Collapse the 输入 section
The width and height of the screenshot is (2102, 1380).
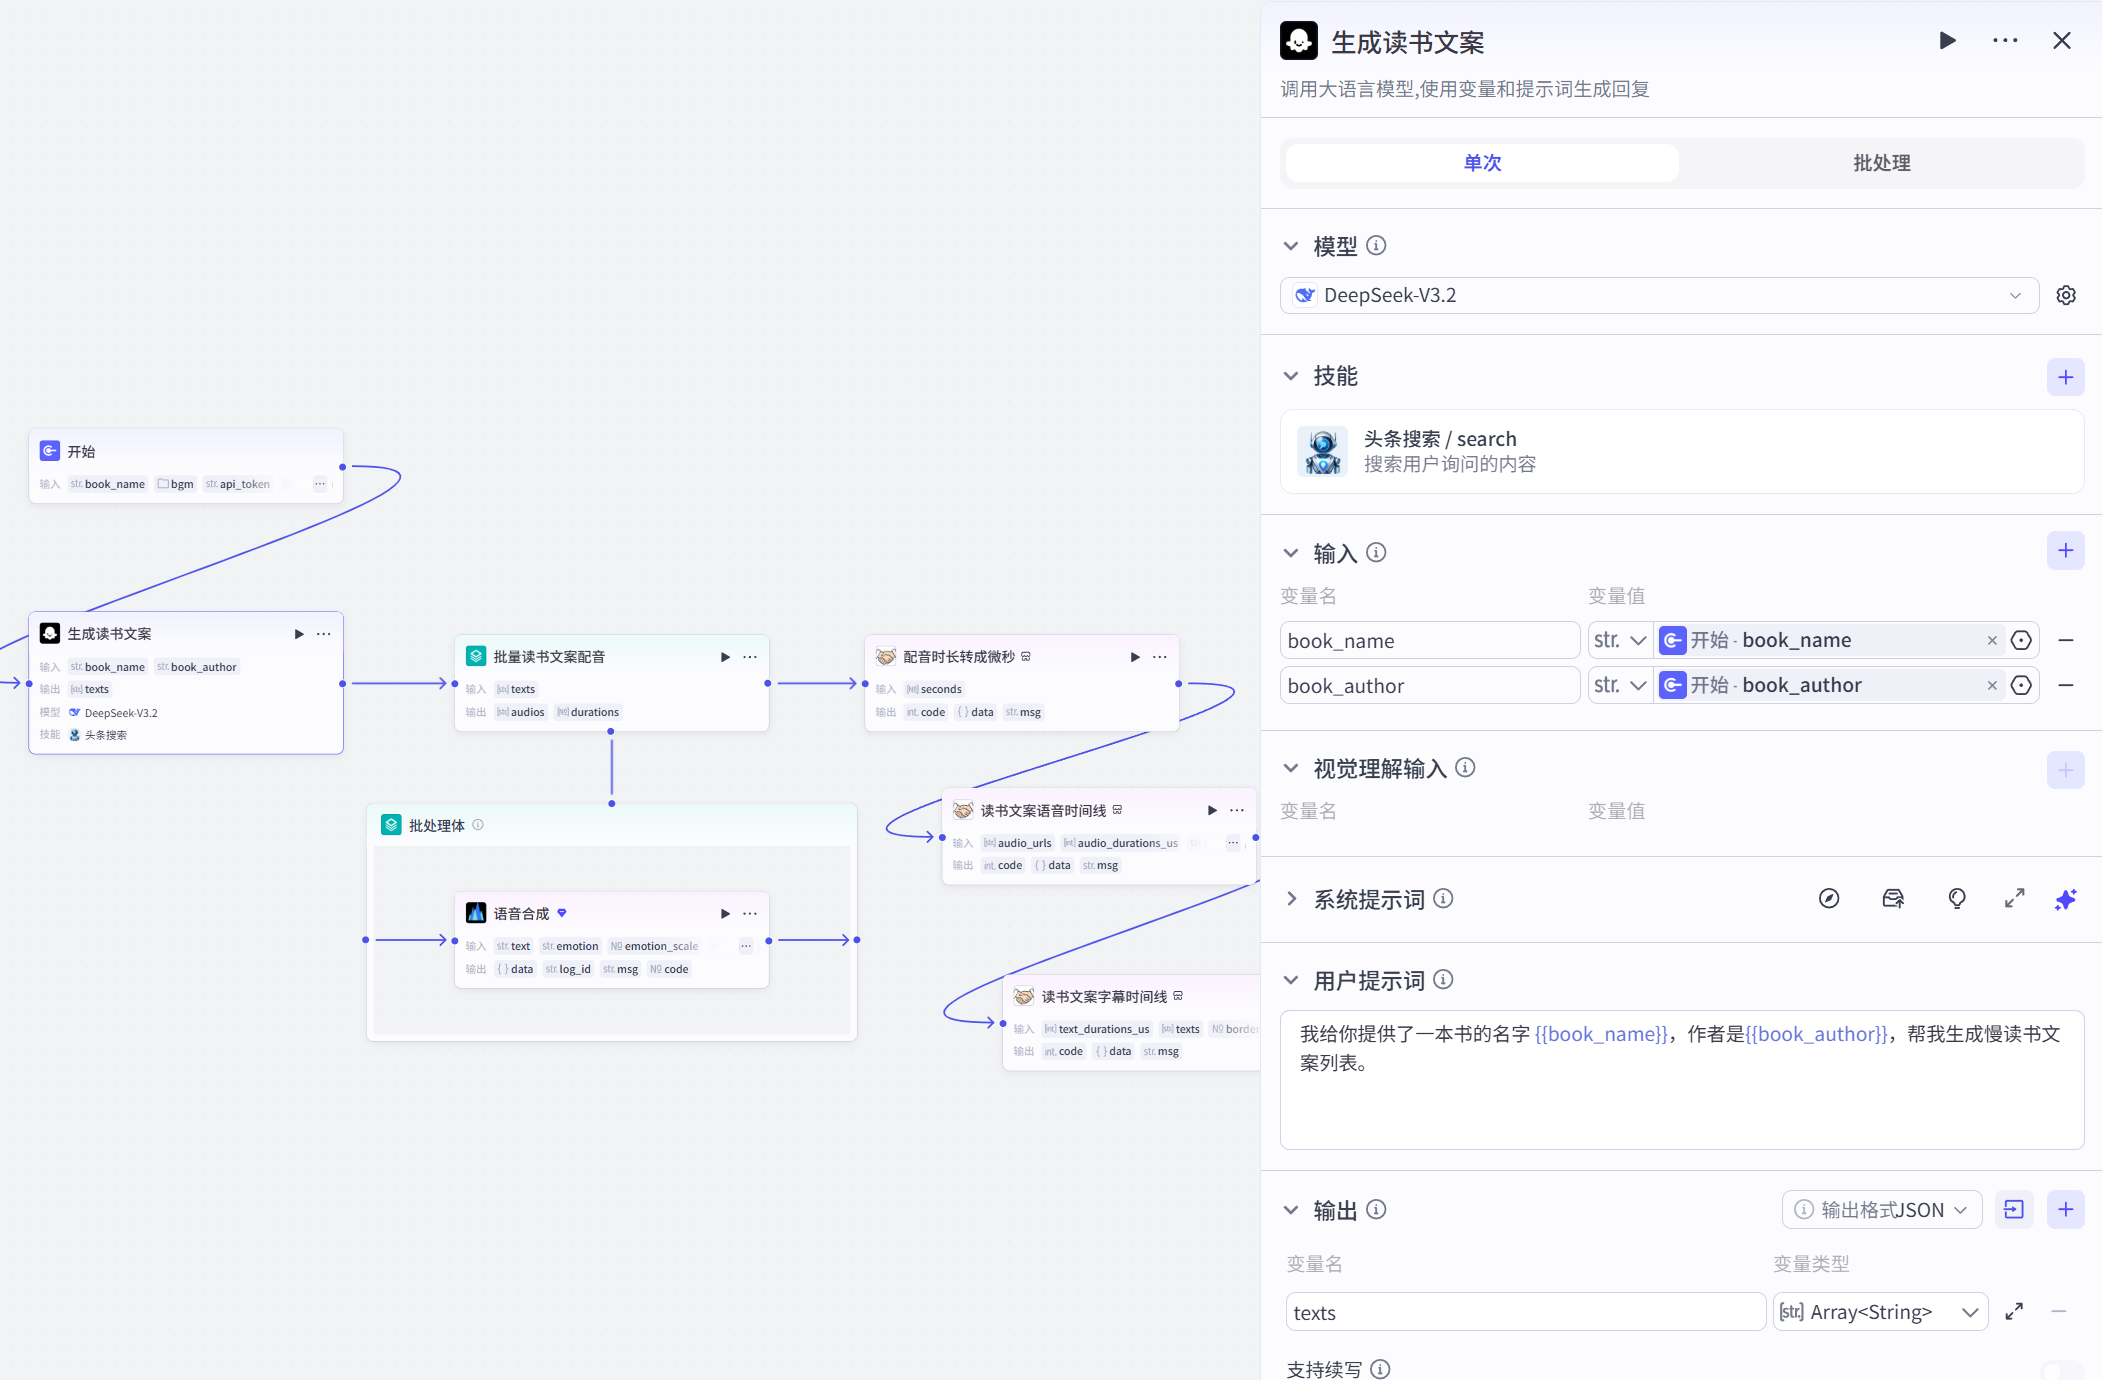[x=1291, y=553]
